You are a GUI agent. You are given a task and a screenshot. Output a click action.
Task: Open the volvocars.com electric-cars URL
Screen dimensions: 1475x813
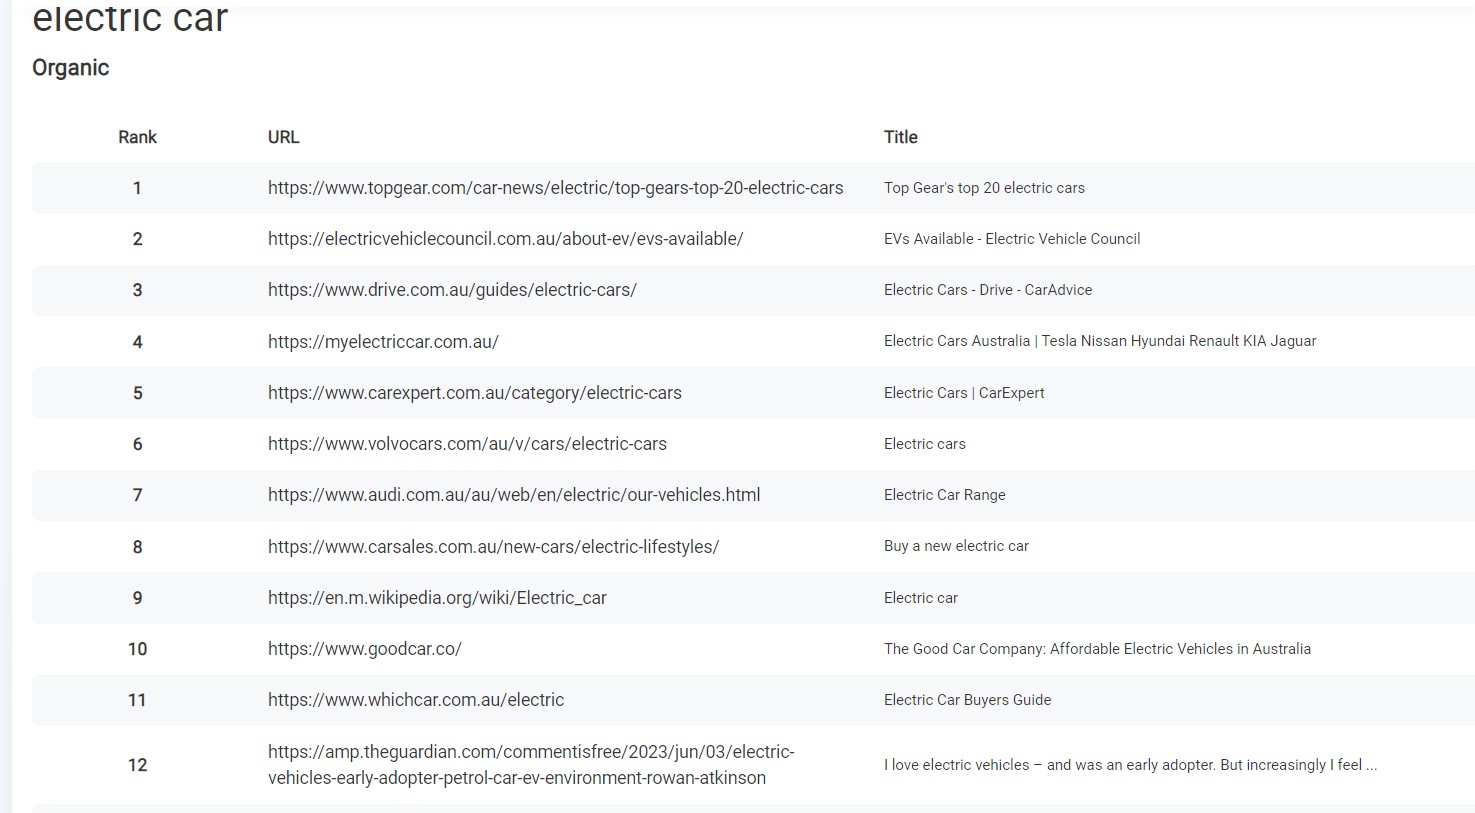click(467, 444)
